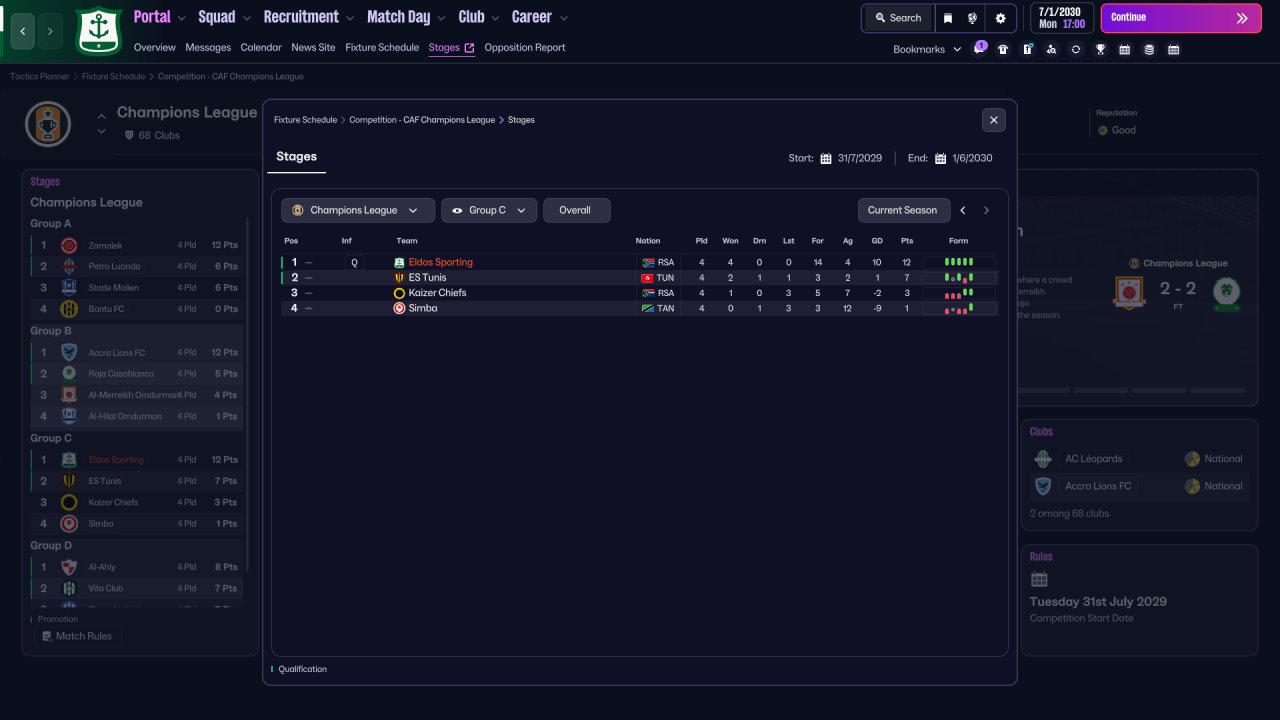Image resolution: width=1280 pixels, height=720 pixels.
Task: Open Match Rules button in Stages panel
Action: point(76,636)
